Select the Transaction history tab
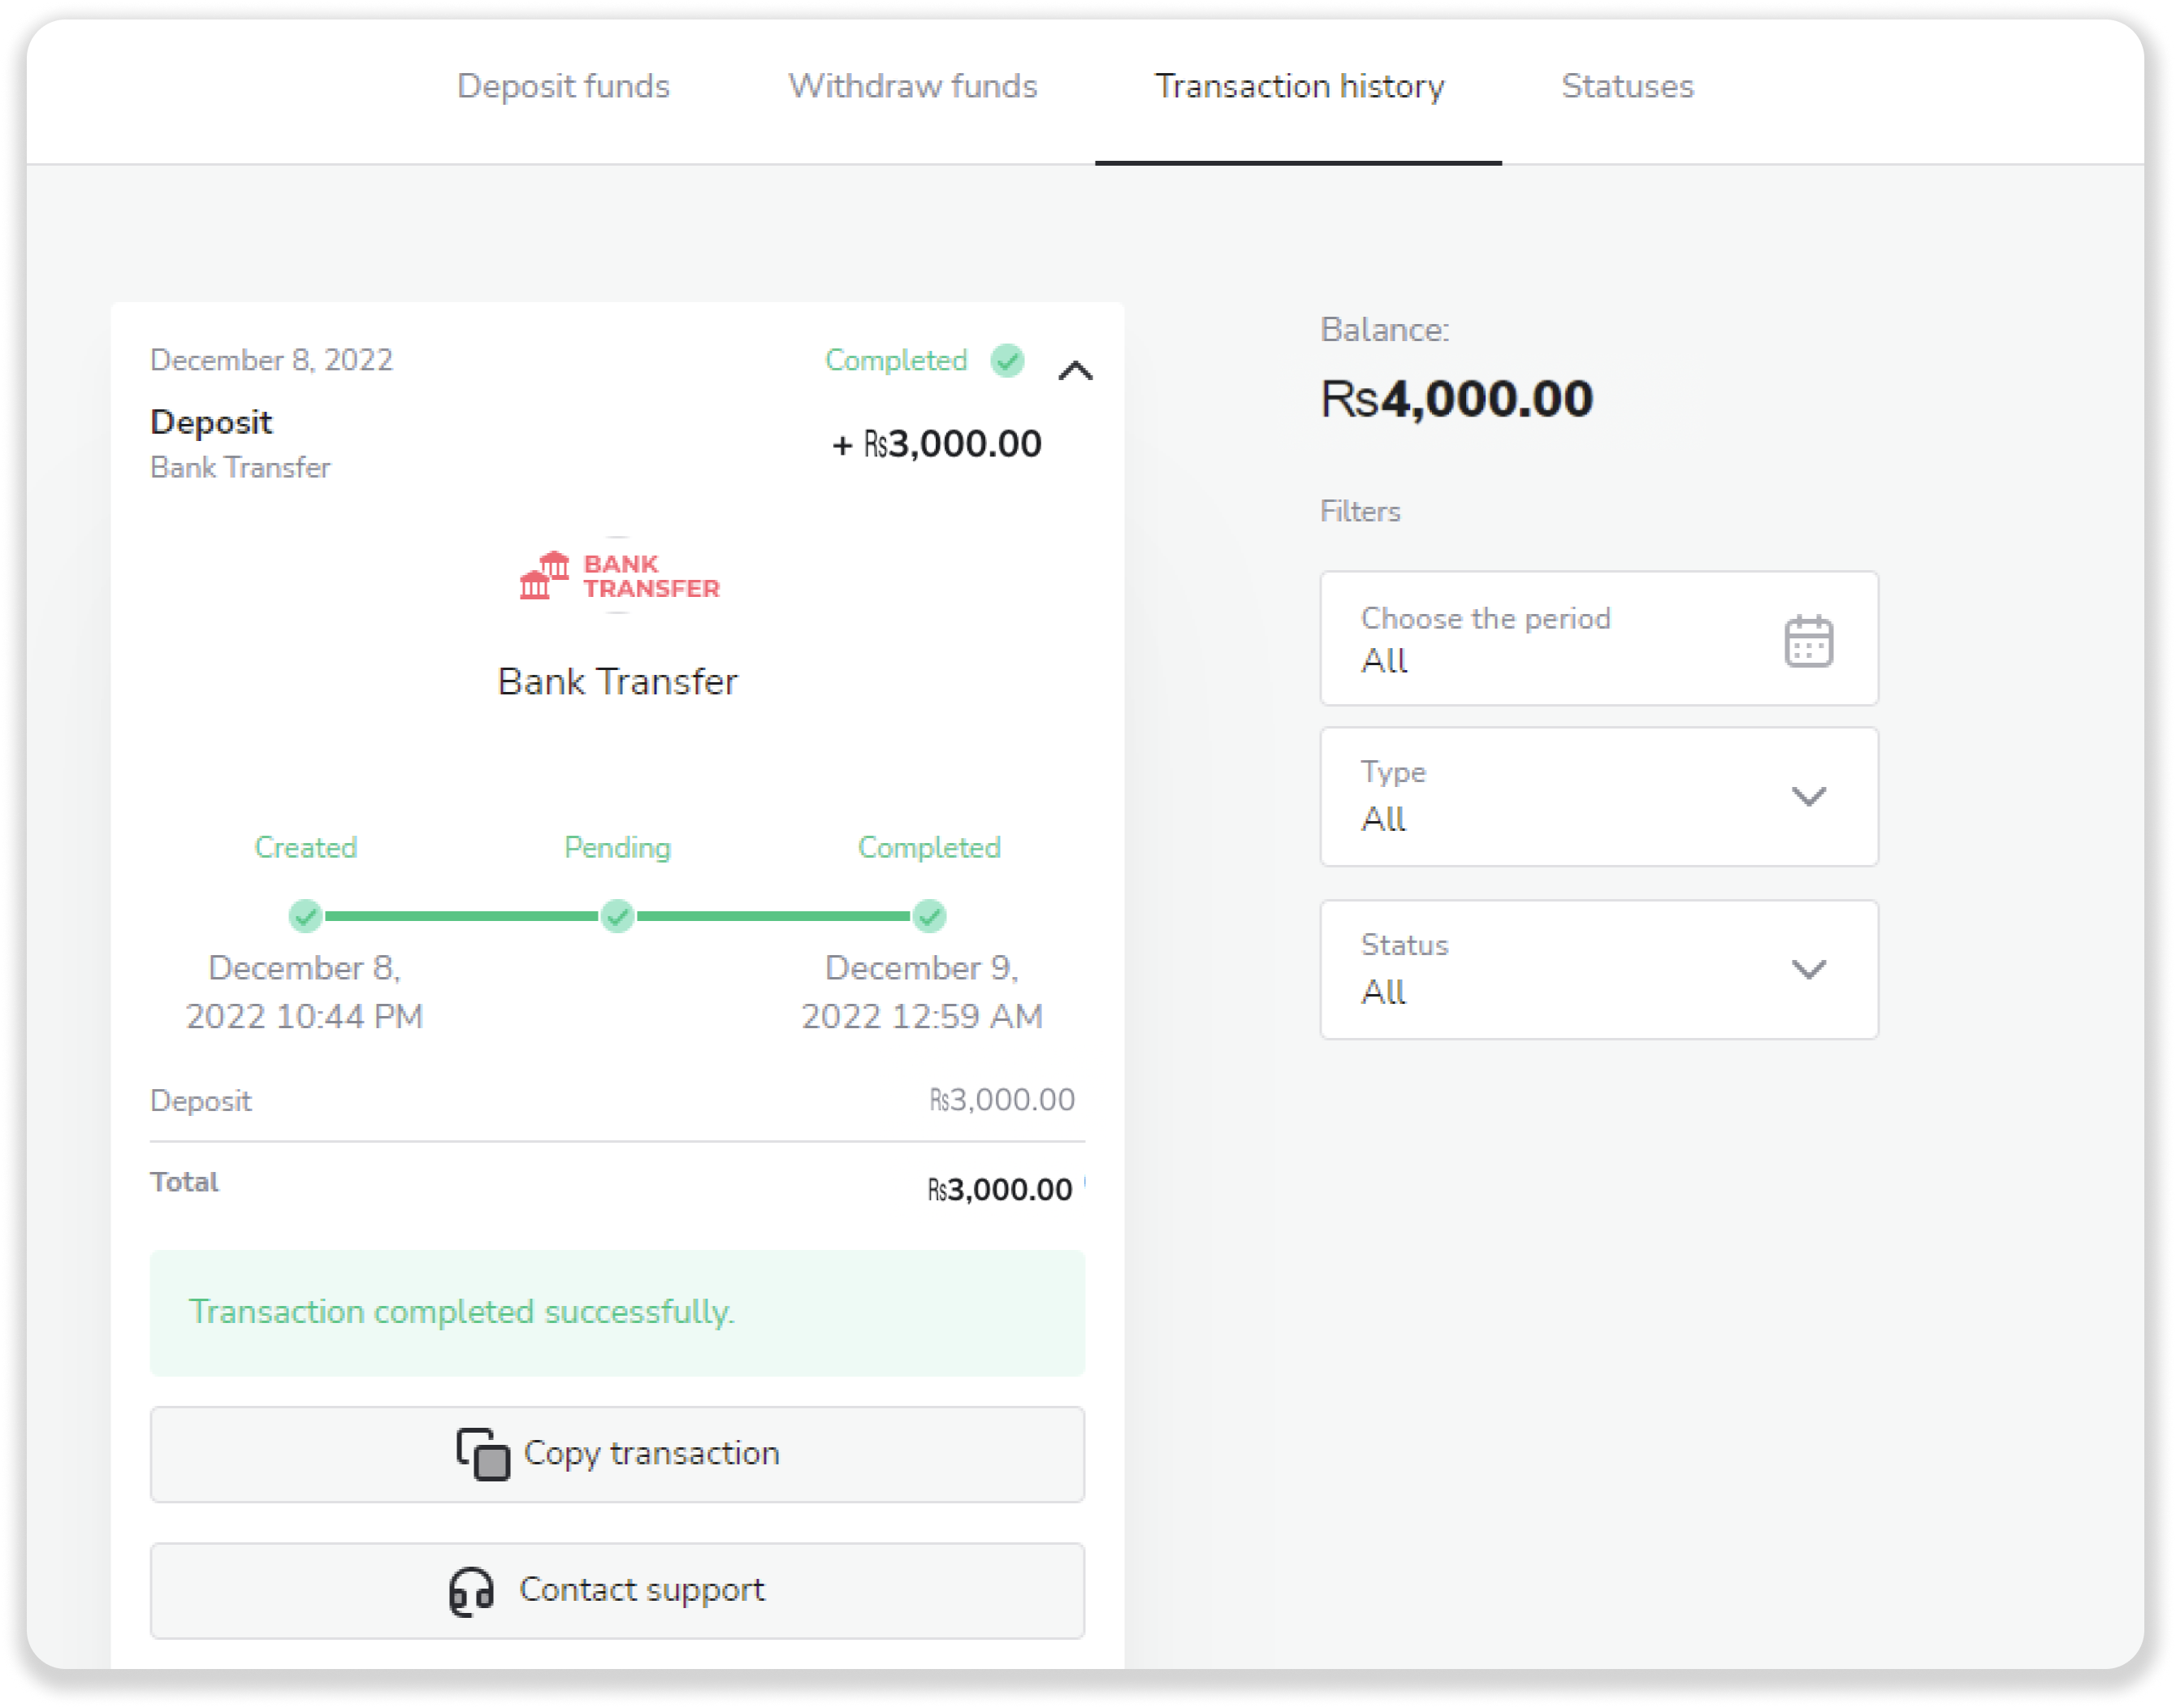 (1299, 86)
